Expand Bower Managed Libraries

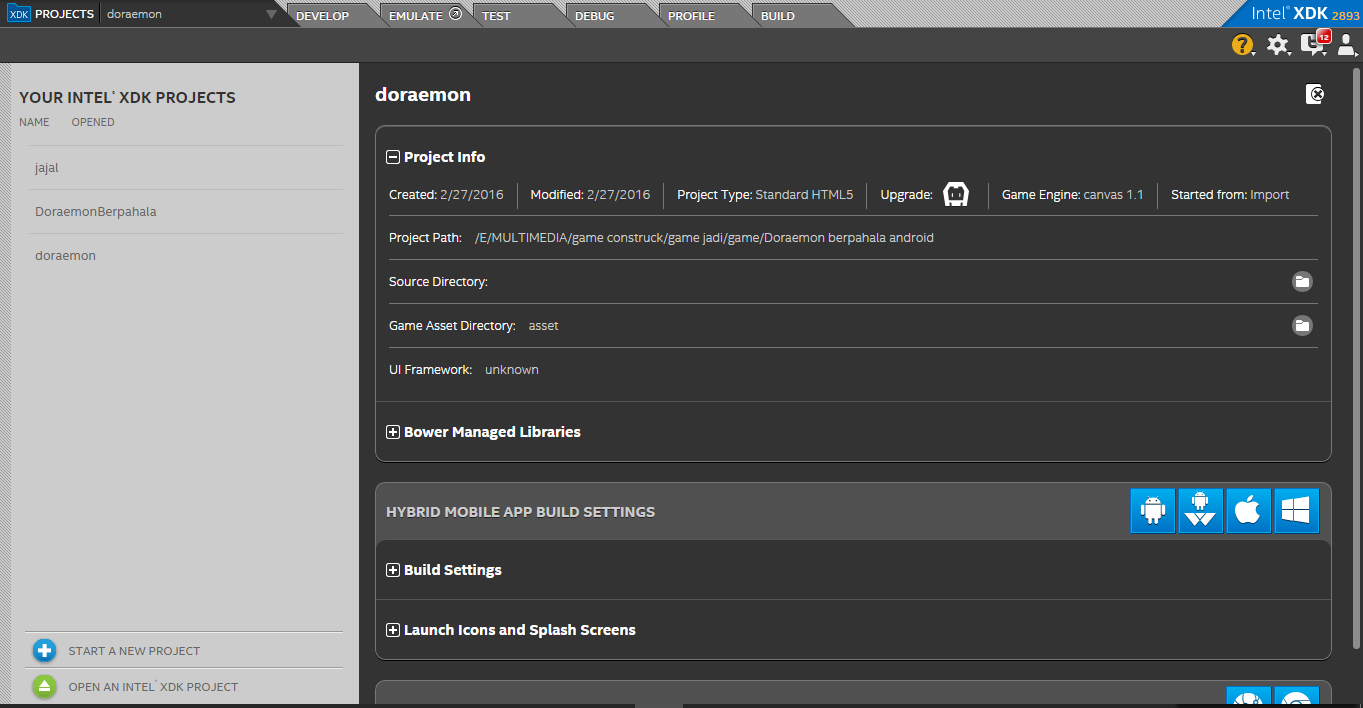click(x=393, y=432)
